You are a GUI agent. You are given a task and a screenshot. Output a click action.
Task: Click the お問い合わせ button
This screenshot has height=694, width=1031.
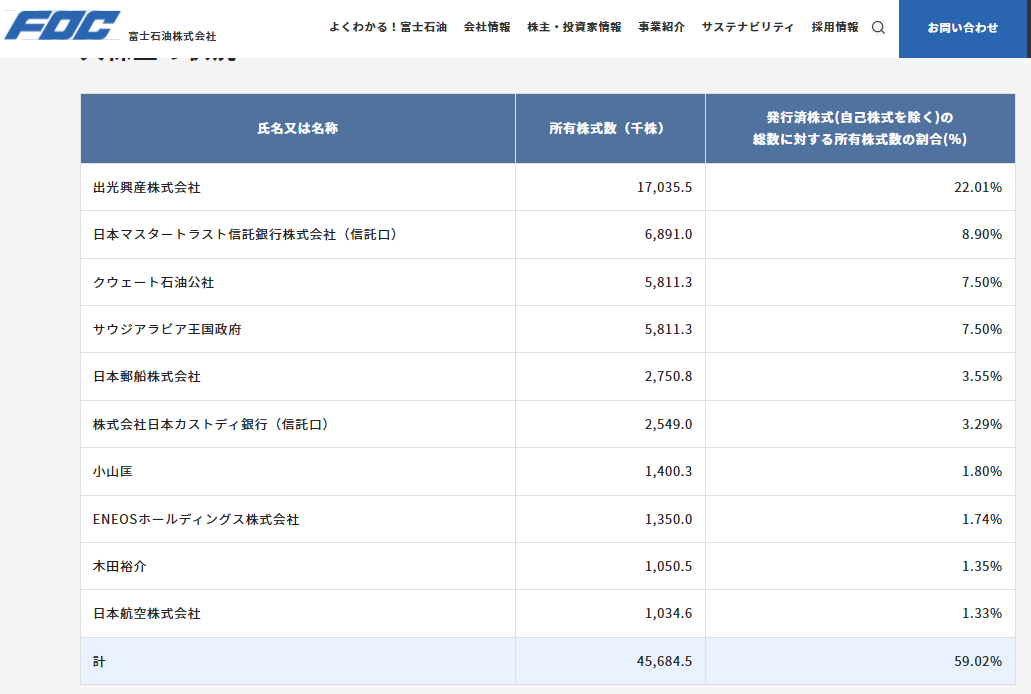pos(963,28)
